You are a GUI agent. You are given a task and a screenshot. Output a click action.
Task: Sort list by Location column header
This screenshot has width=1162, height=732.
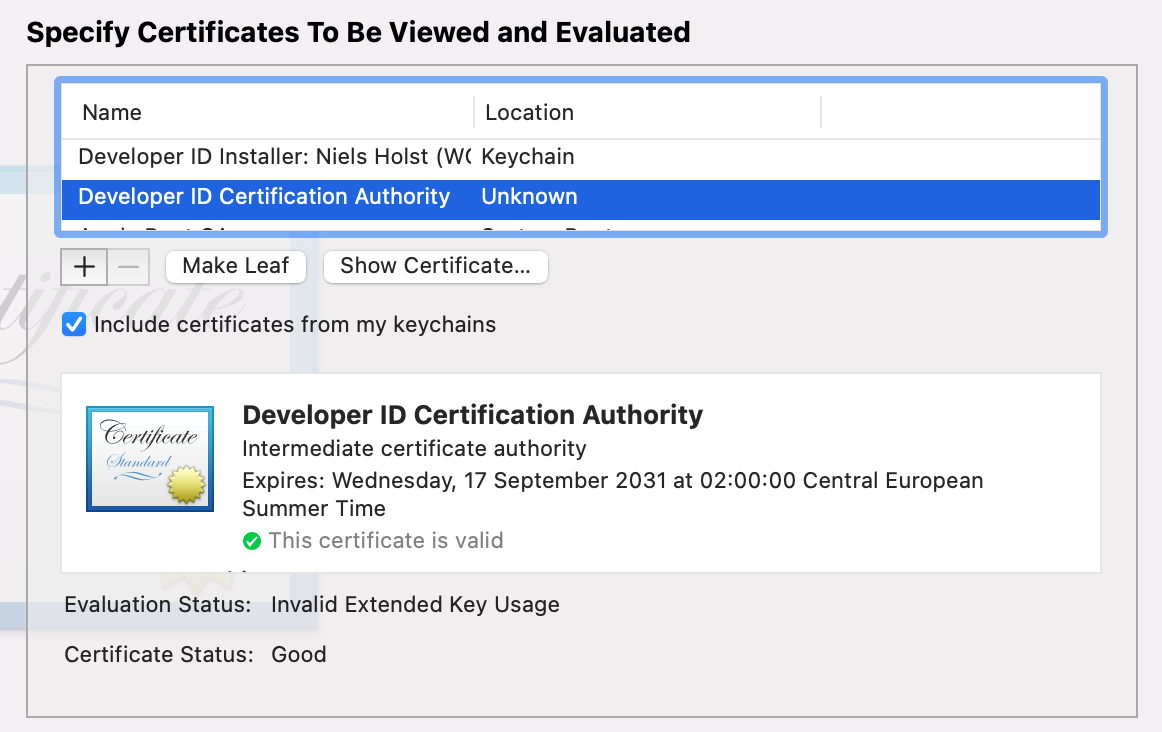tap(529, 113)
